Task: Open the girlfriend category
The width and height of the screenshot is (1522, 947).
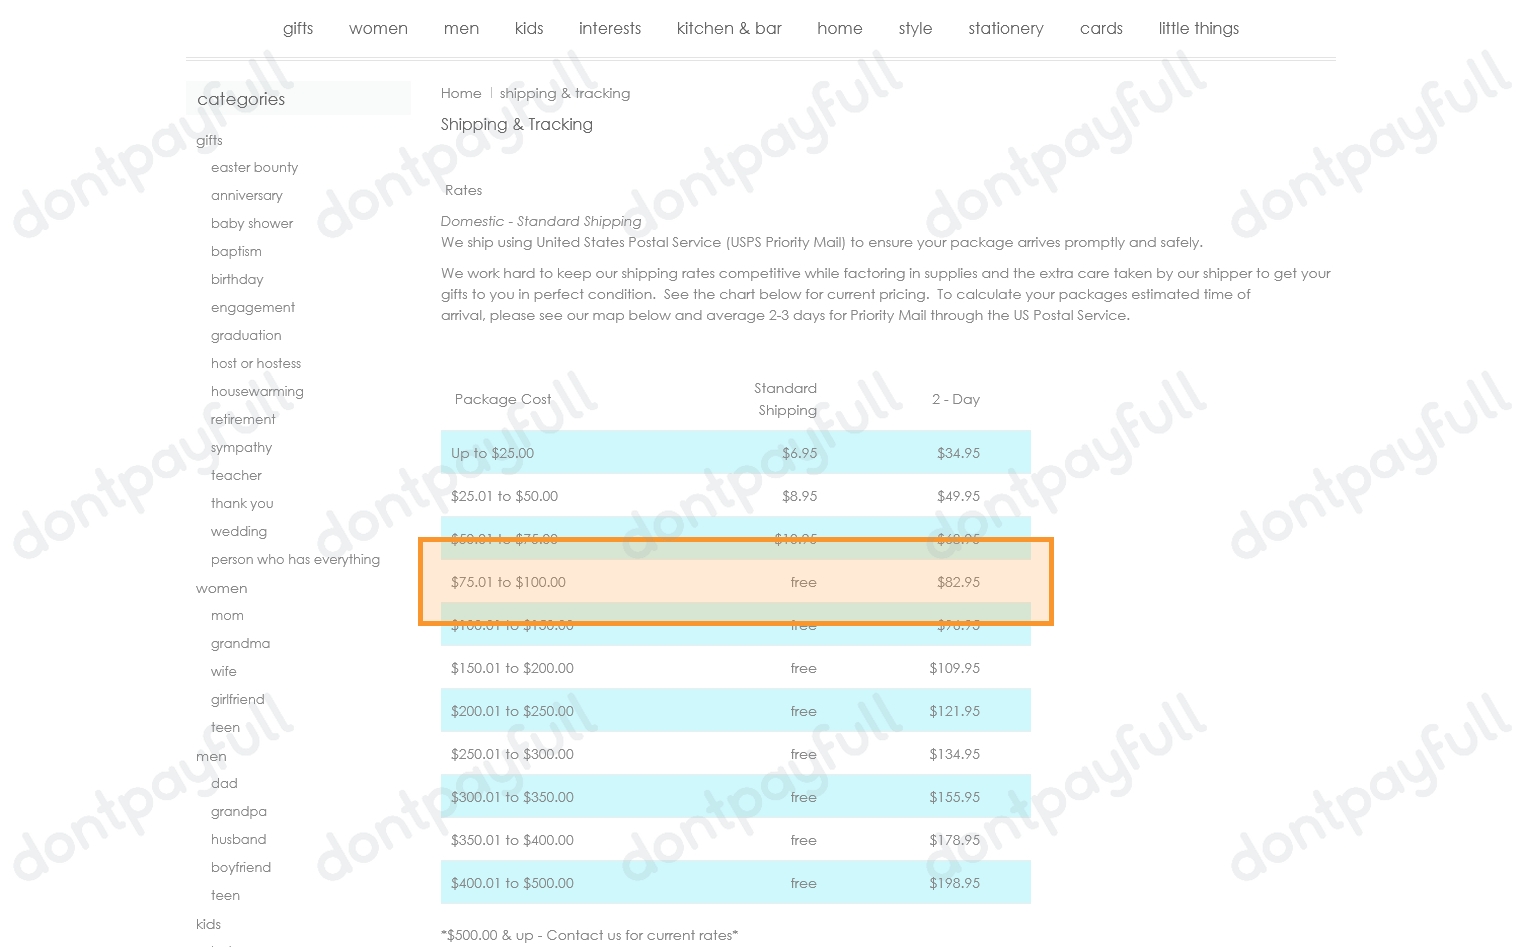Action: click(x=238, y=700)
